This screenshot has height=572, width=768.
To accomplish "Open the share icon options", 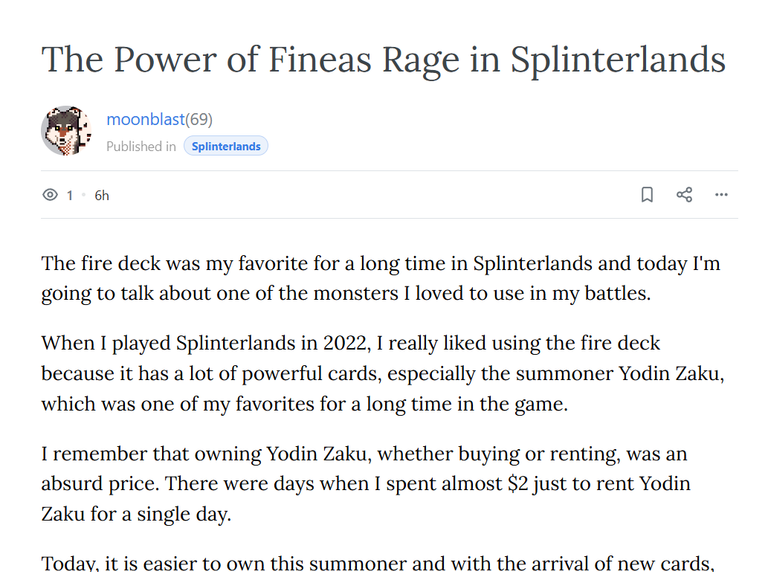I will [684, 195].
